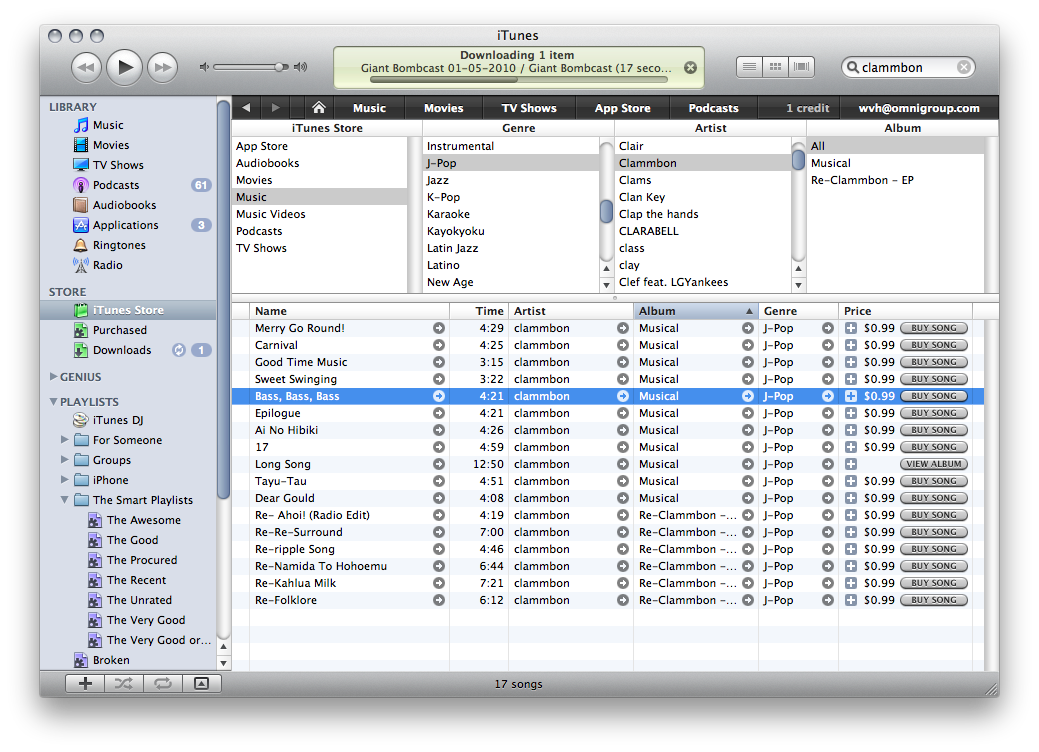Click the search field containing clammbon

pyautogui.click(x=908, y=67)
